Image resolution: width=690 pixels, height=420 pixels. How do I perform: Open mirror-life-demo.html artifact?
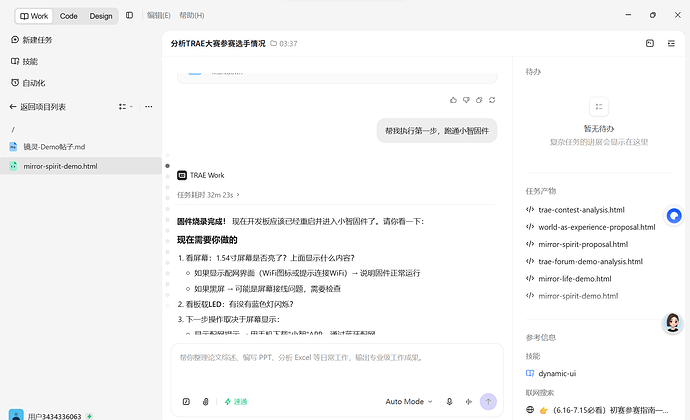569,279
